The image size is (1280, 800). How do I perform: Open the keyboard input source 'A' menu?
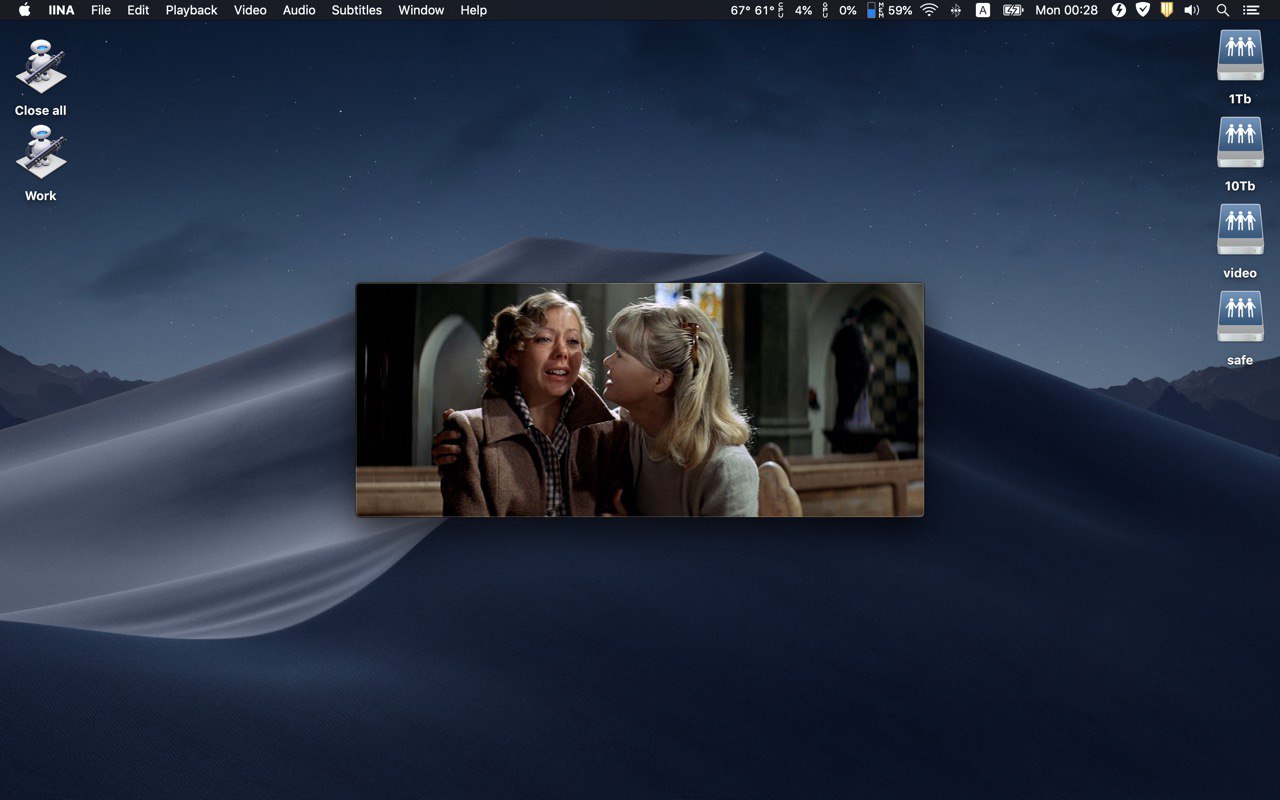tap(983, 10)
